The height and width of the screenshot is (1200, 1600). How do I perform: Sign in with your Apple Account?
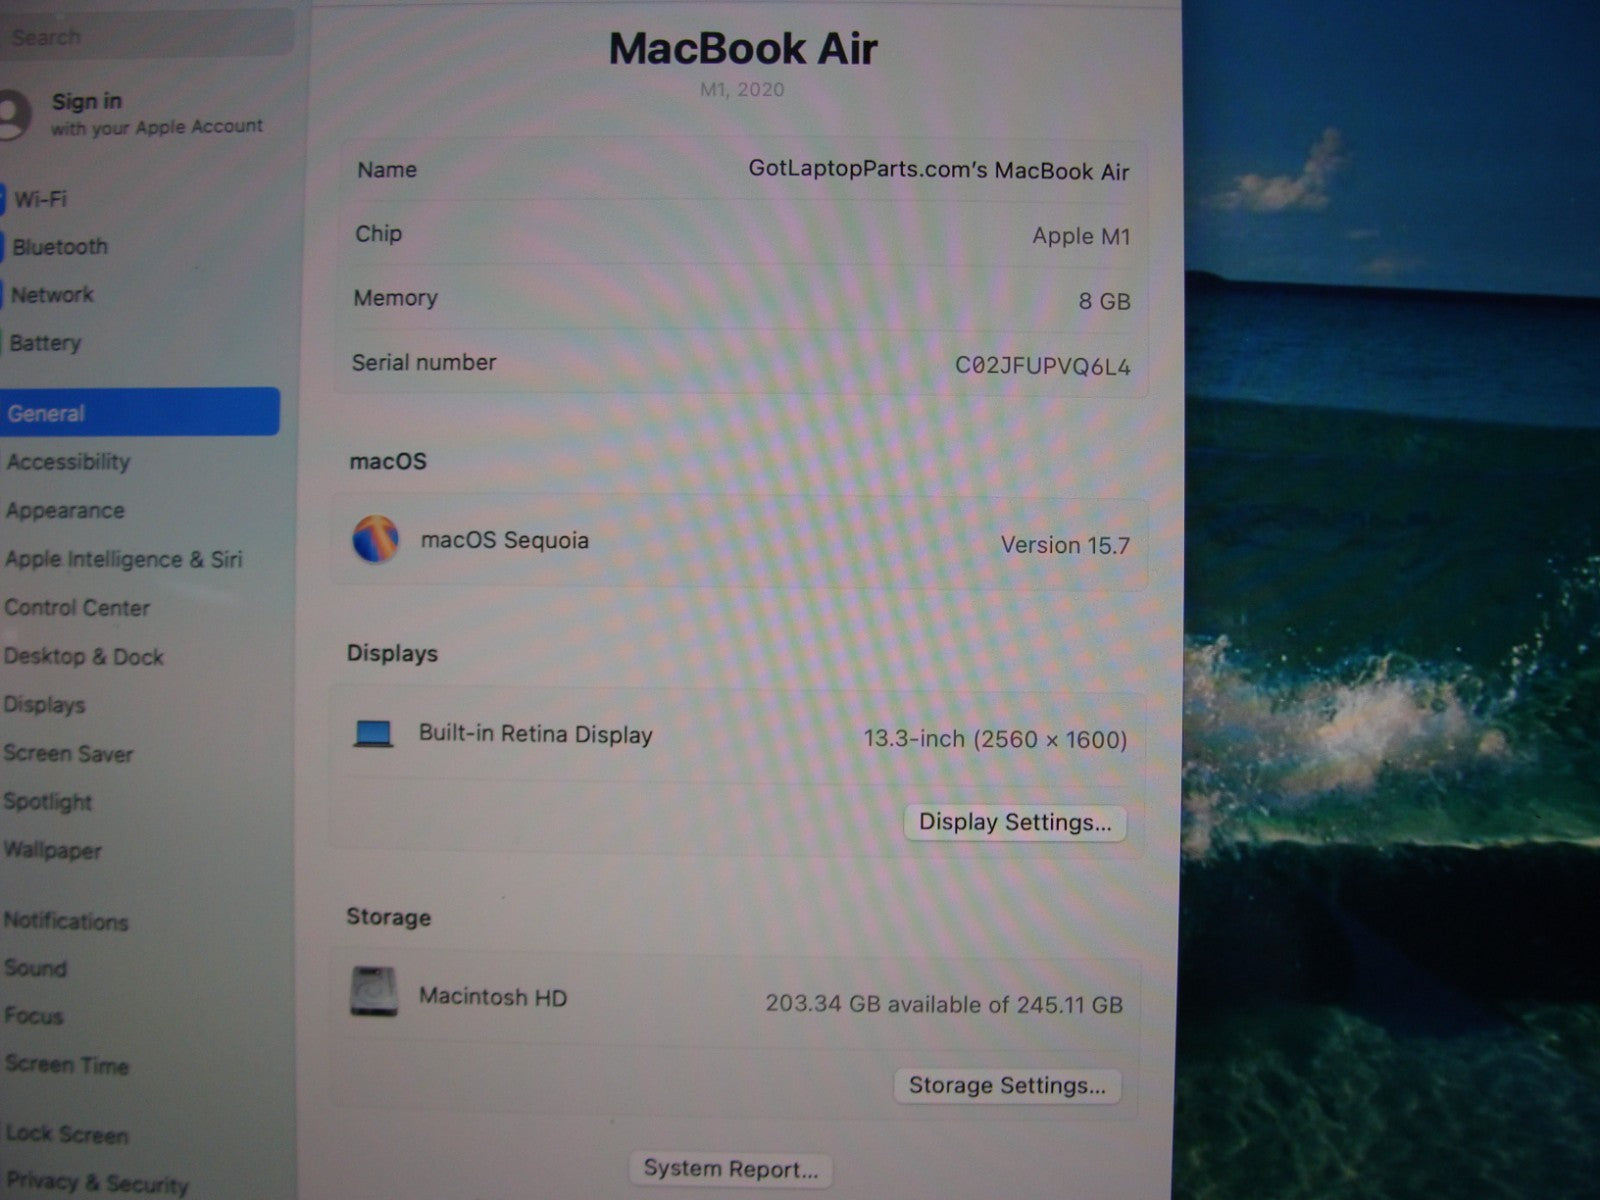[x=155, y=113]
